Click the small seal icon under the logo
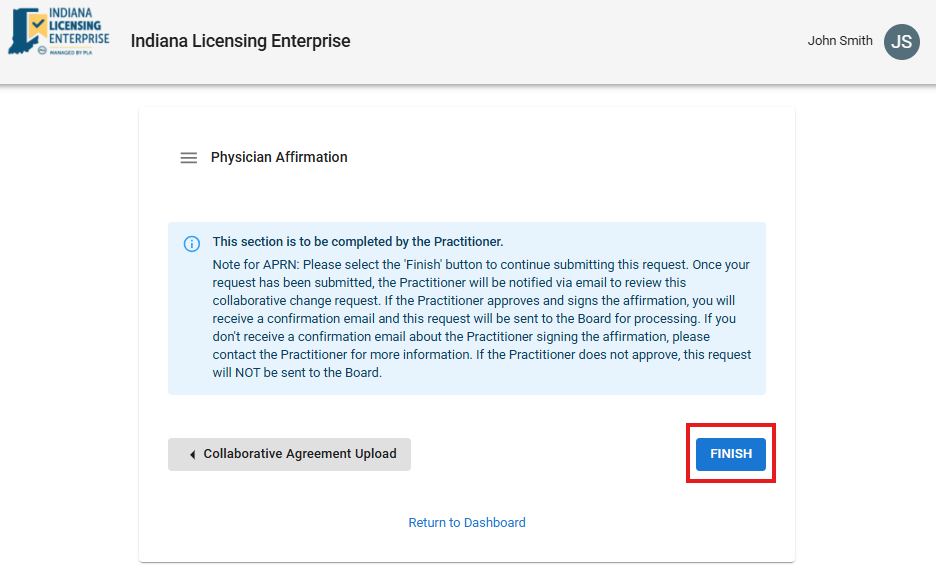The height and width of the screenshot is (568, 936). (x=42, y=50)
